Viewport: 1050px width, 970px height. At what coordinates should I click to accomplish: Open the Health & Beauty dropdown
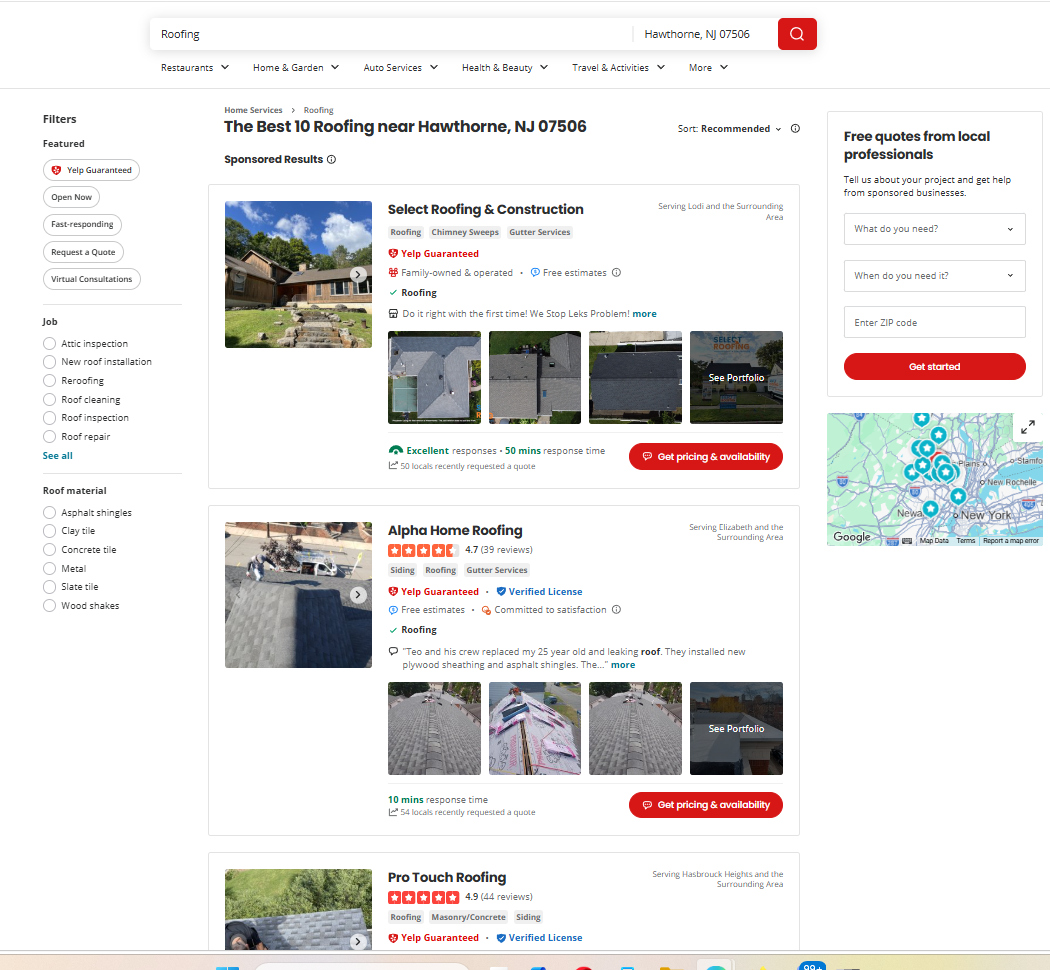tap(505, 68)
